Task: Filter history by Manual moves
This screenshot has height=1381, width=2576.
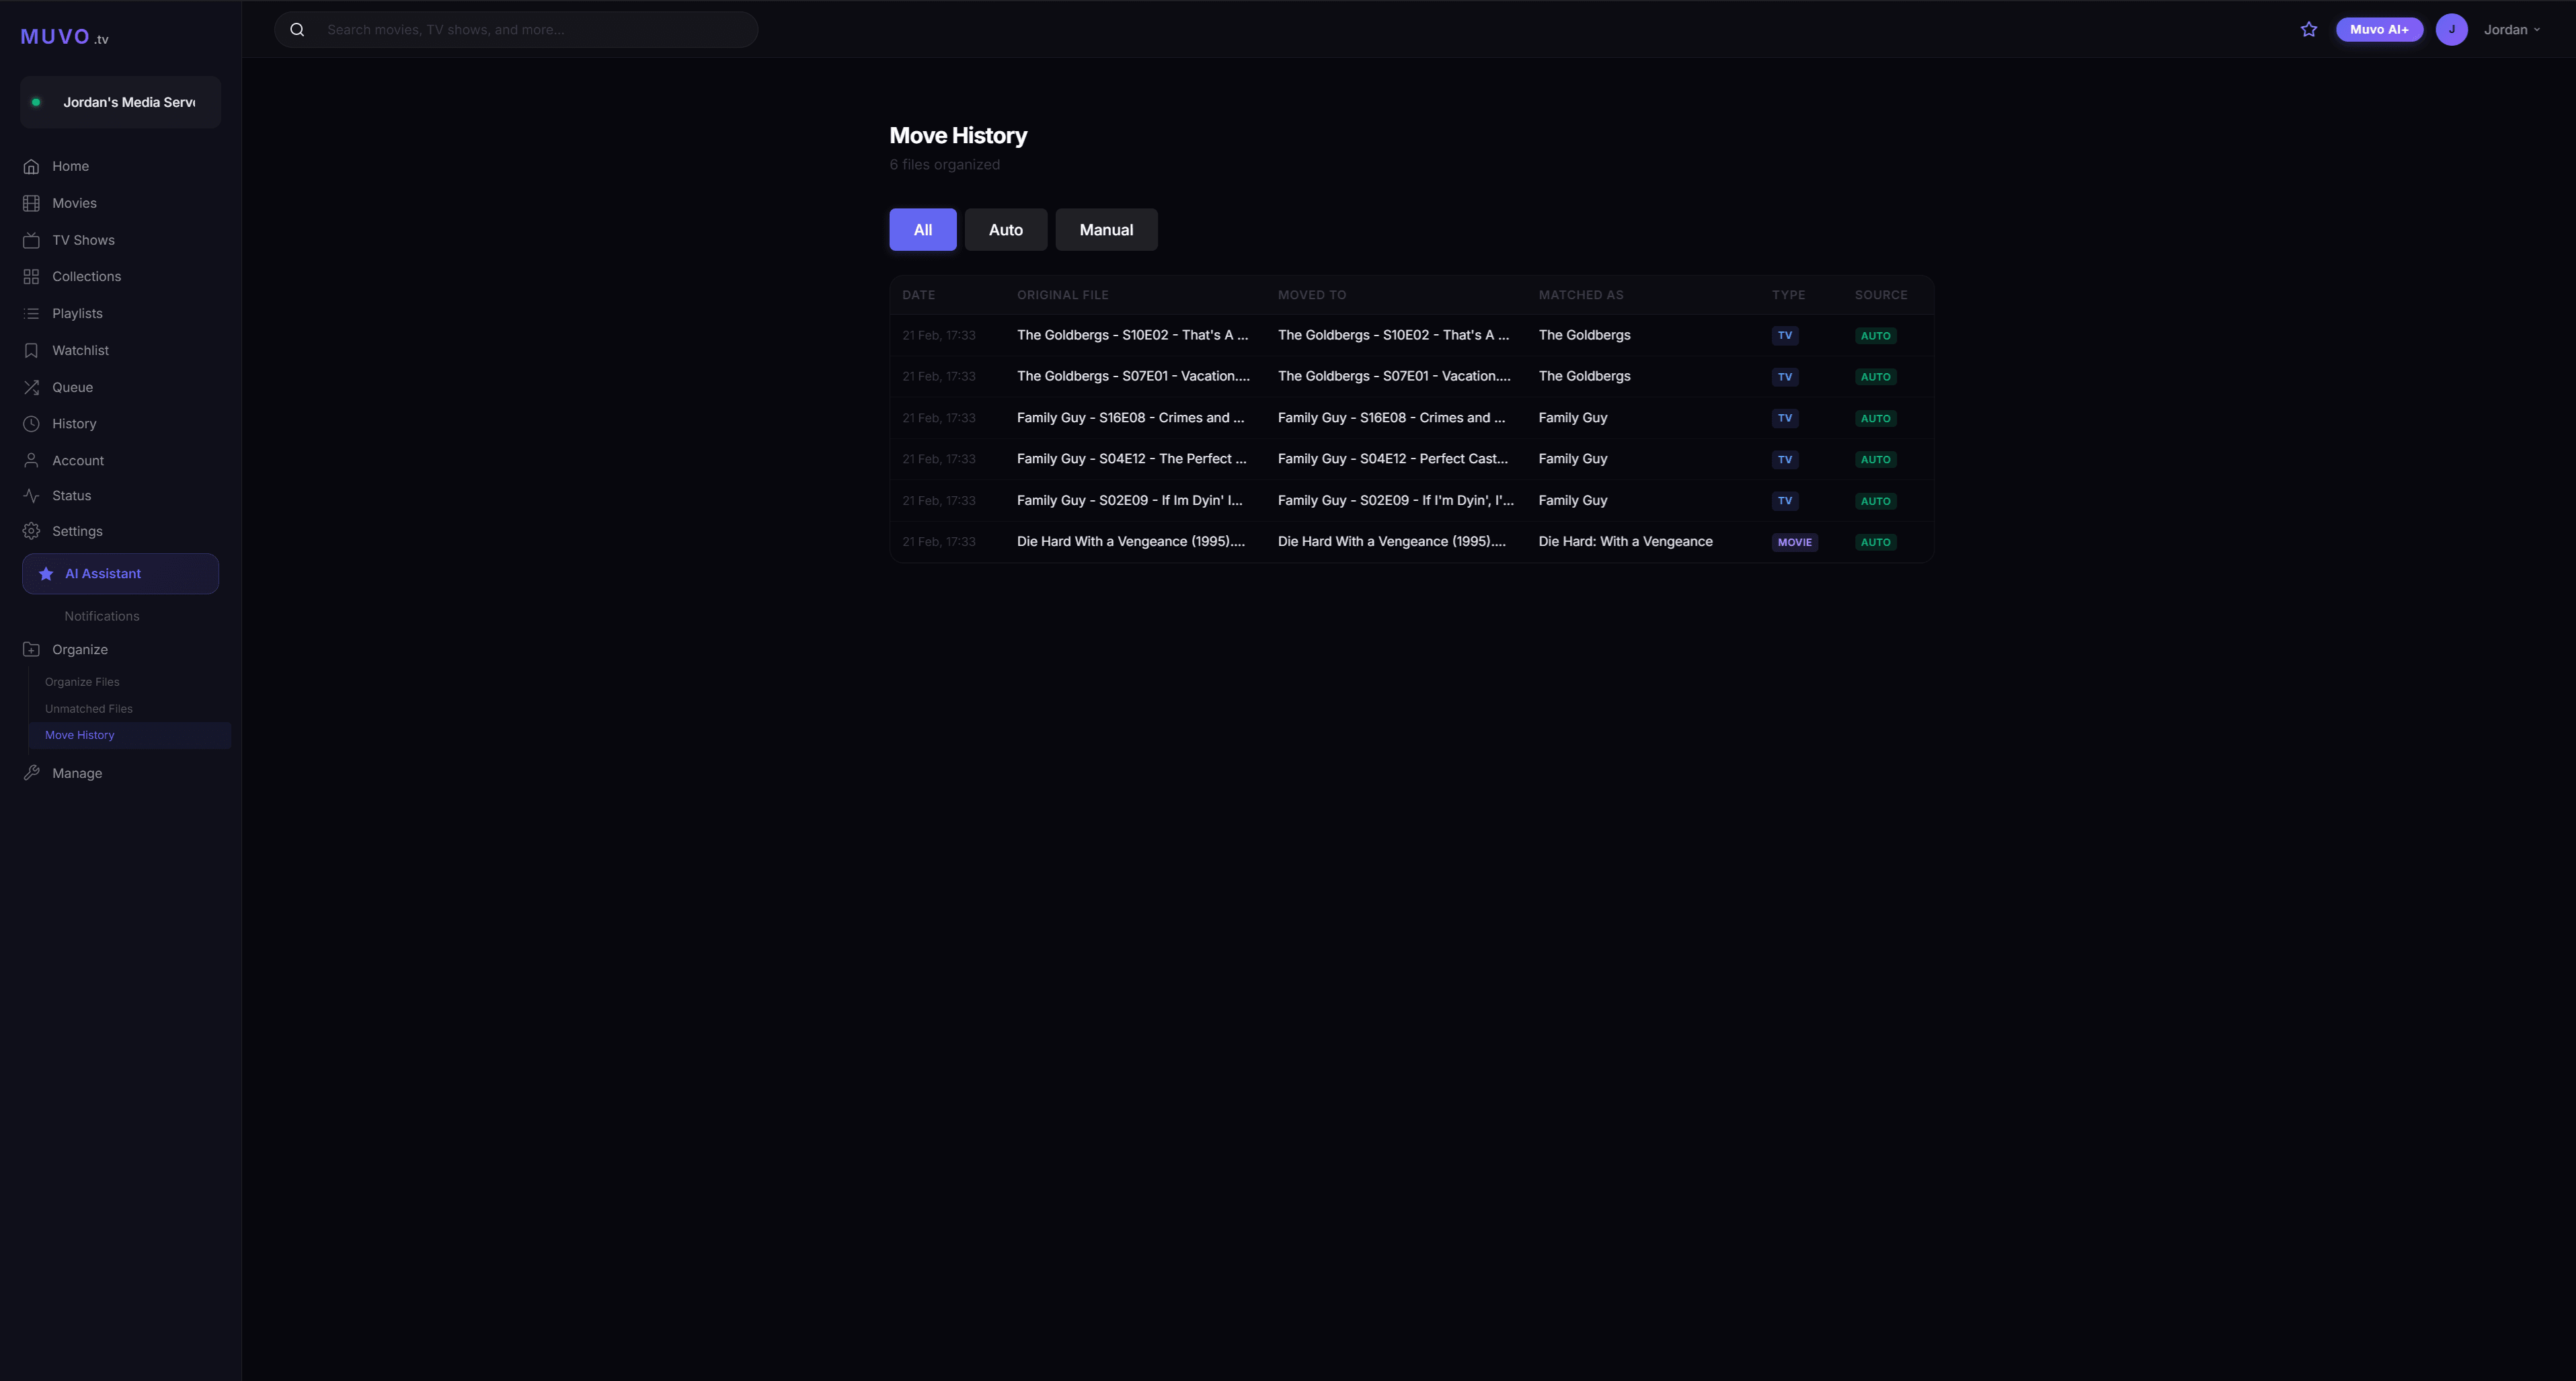Action: 1106,229
